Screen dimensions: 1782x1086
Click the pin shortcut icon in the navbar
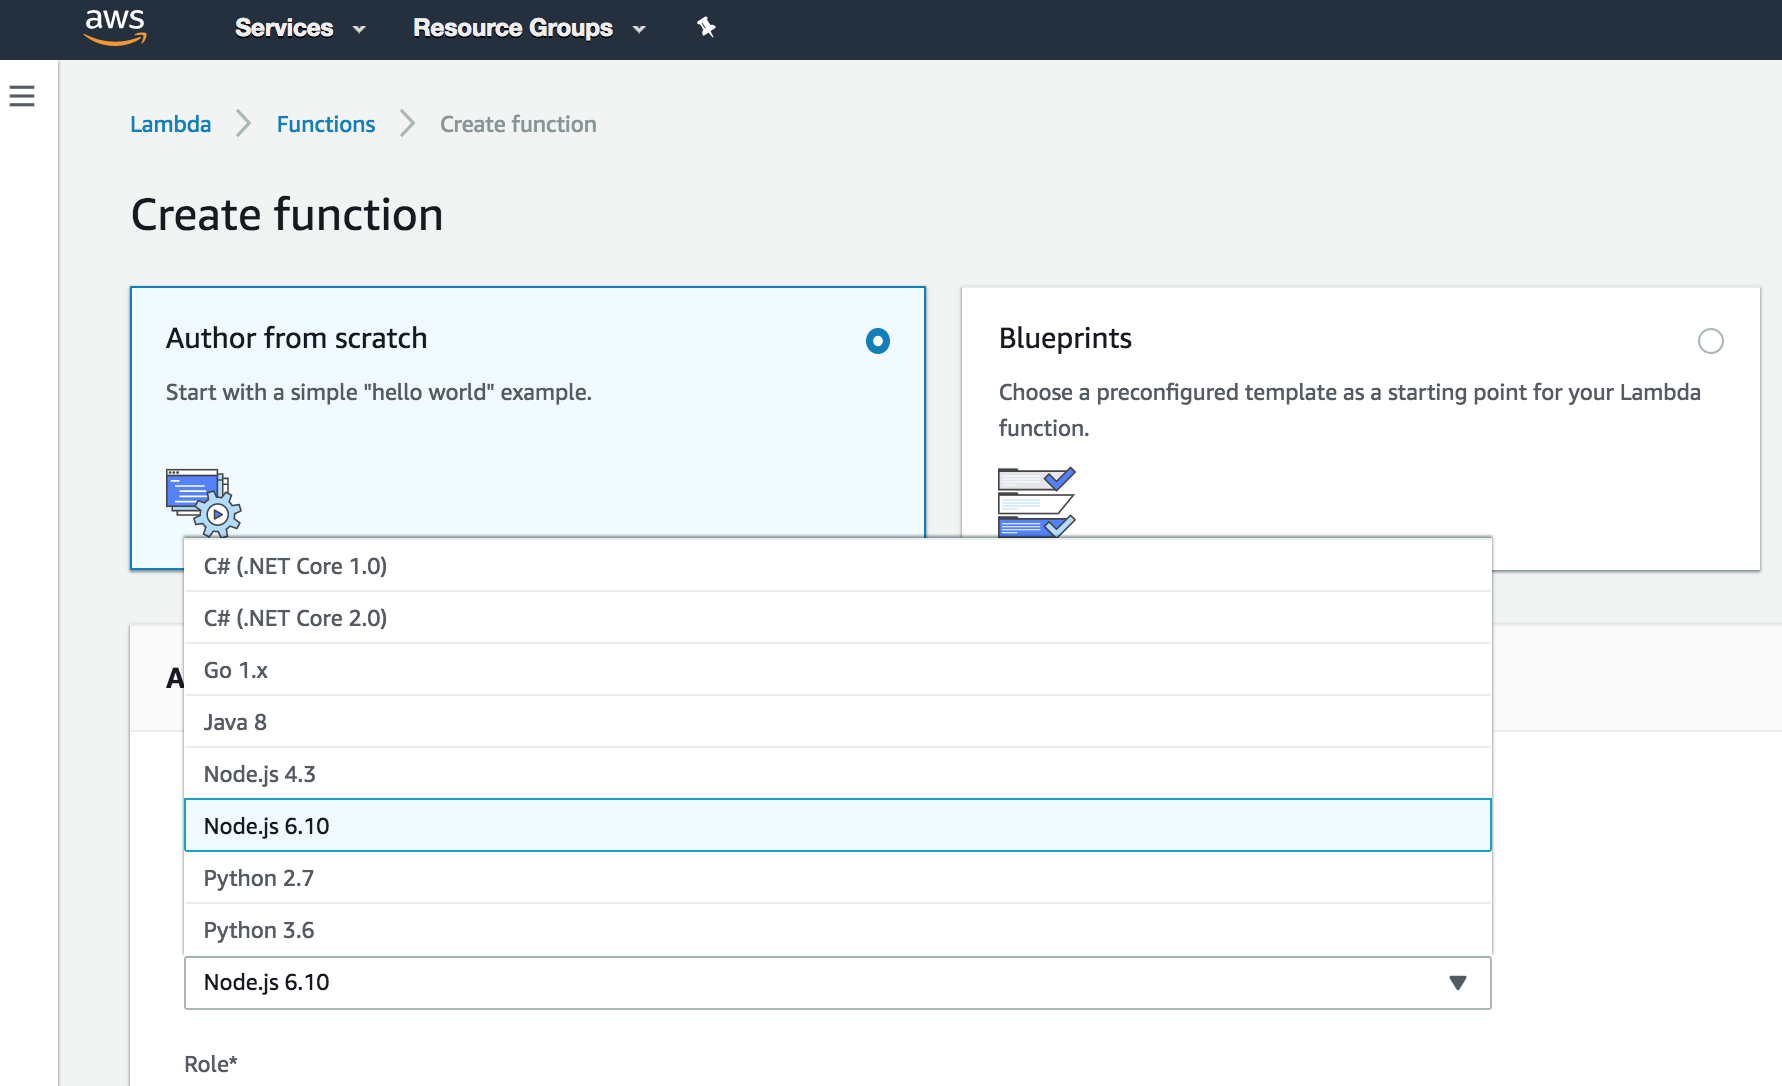point(706,27)
